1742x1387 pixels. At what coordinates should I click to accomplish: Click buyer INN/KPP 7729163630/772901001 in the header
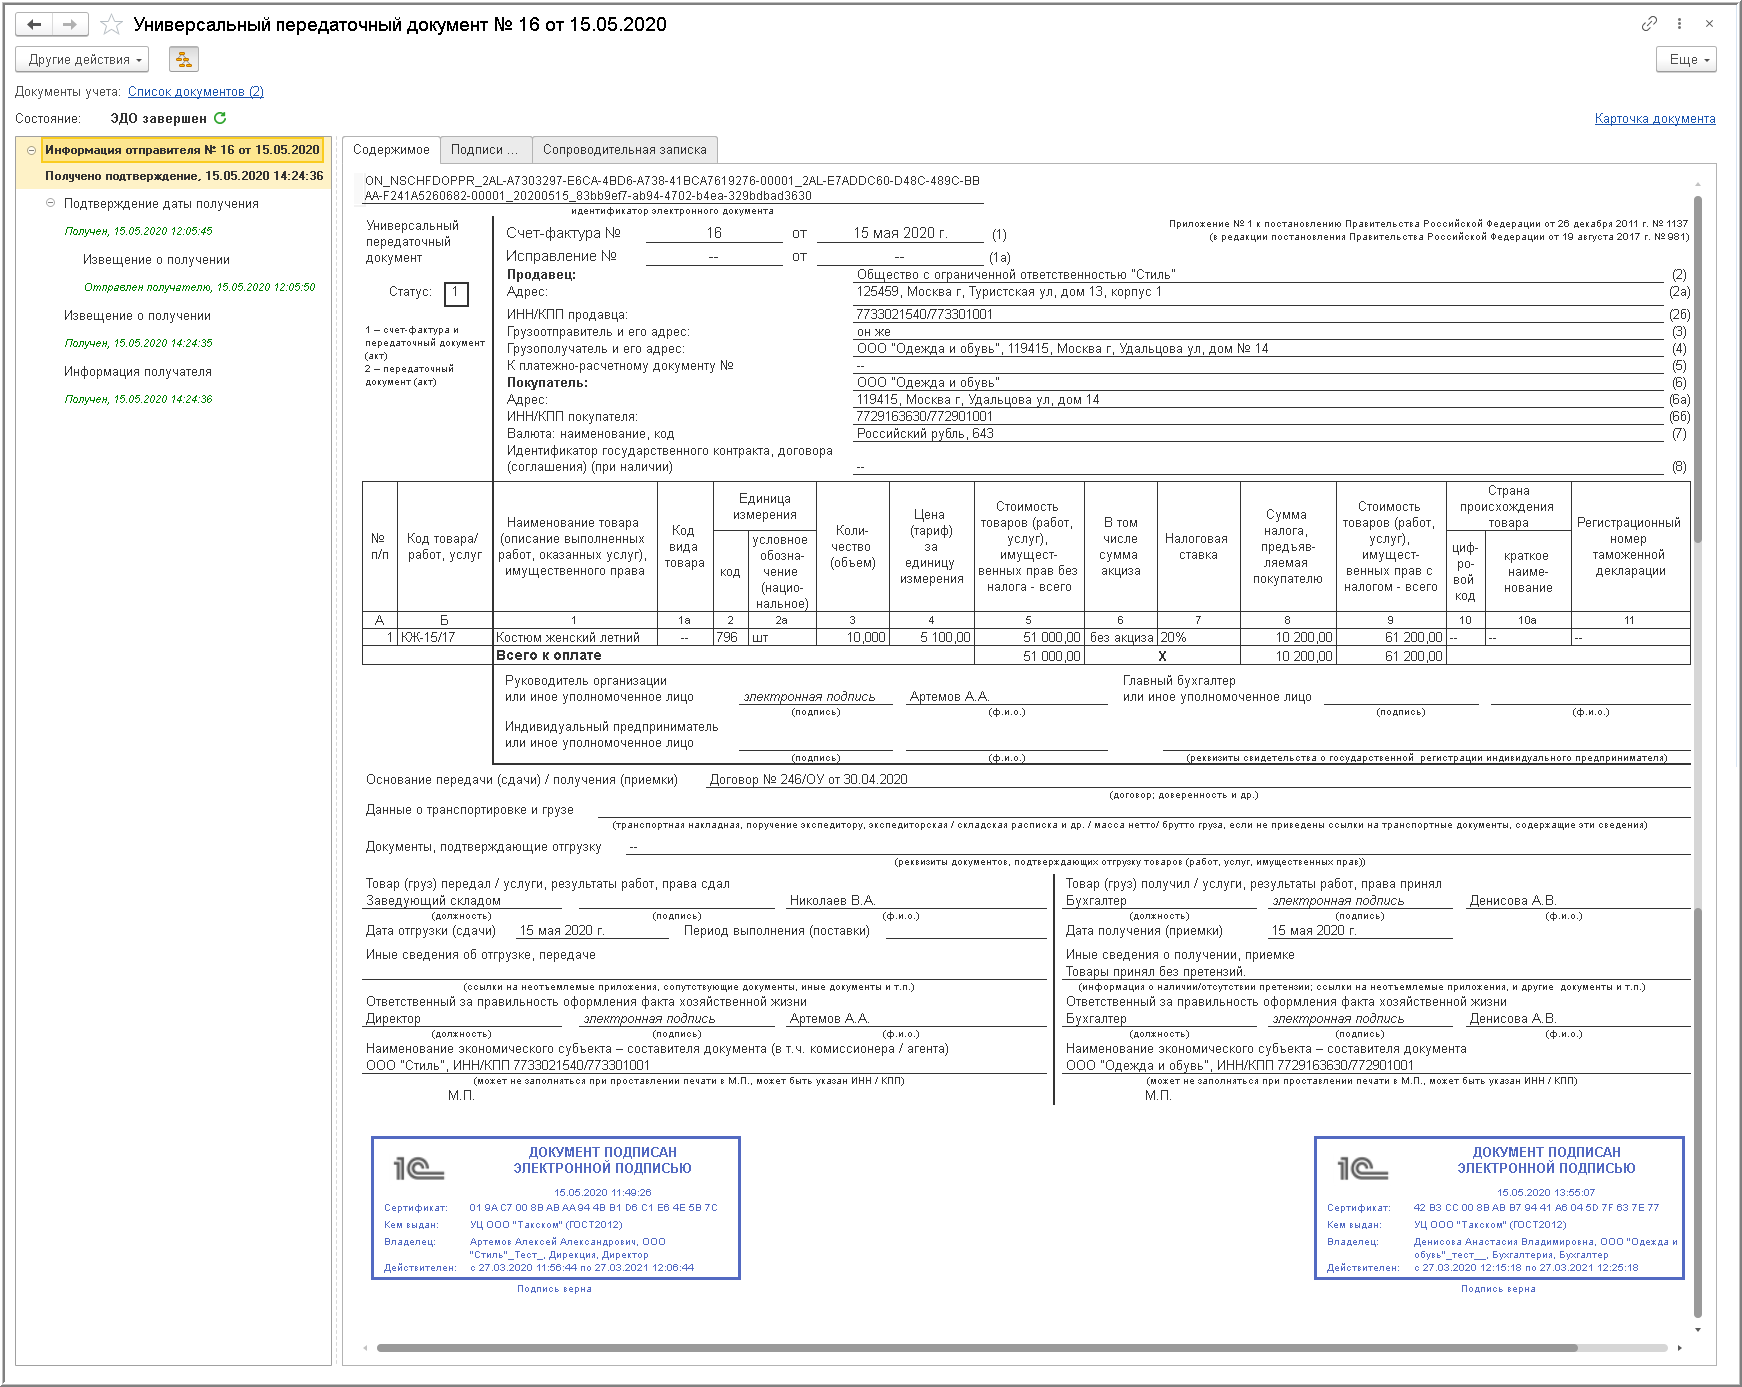[925, 417]
